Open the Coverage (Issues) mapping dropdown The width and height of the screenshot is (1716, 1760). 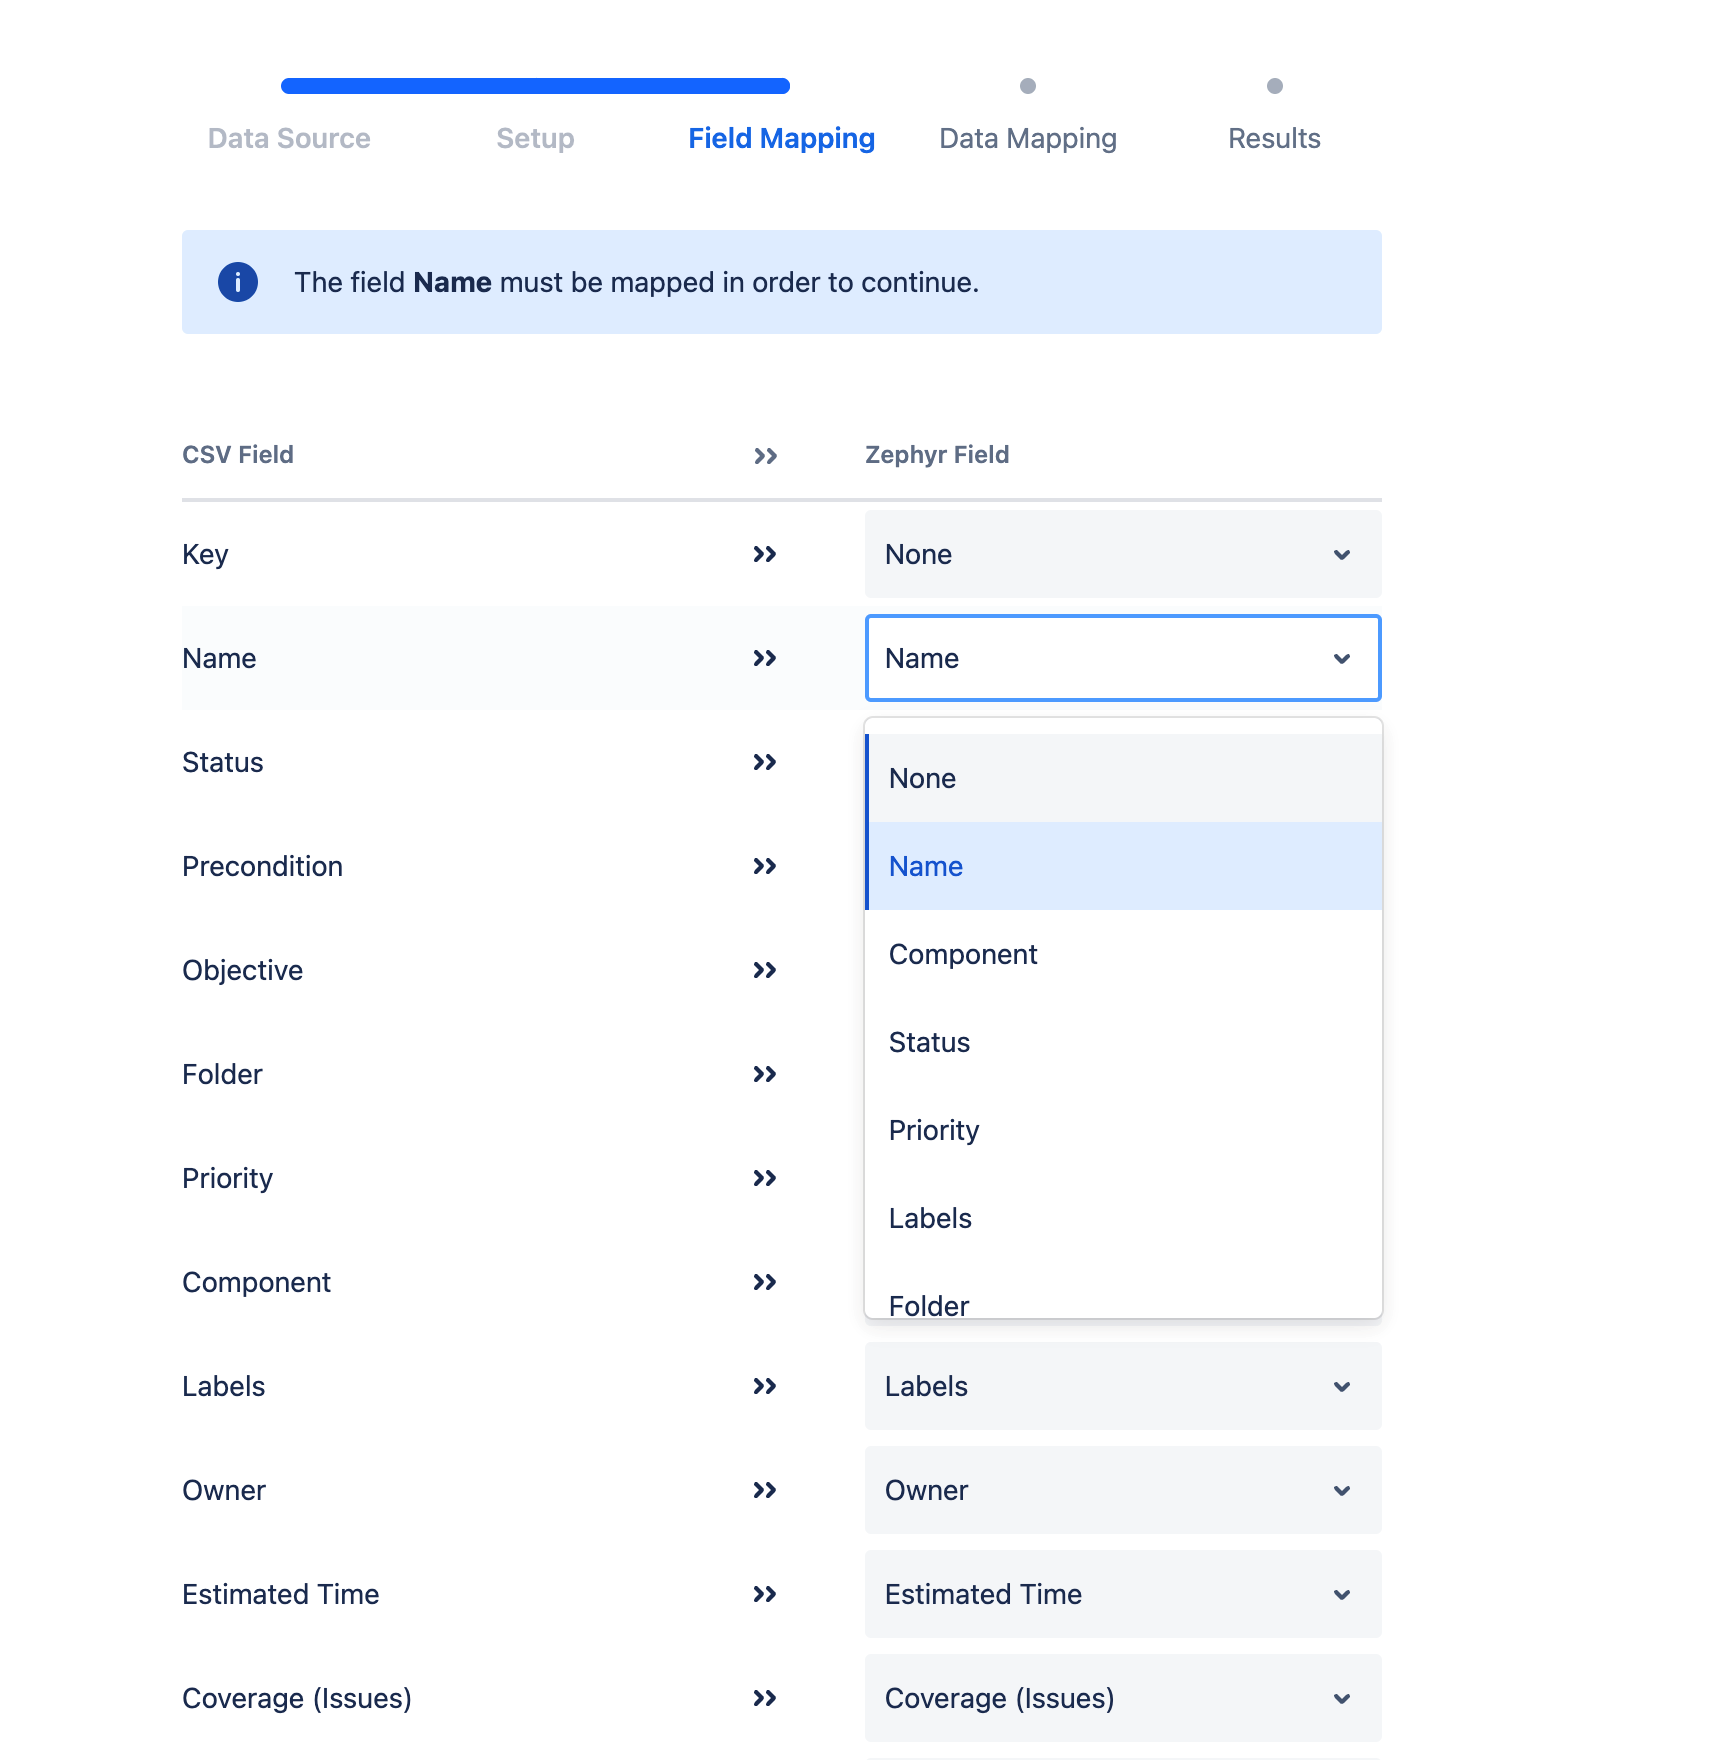click(1122, 1698)
